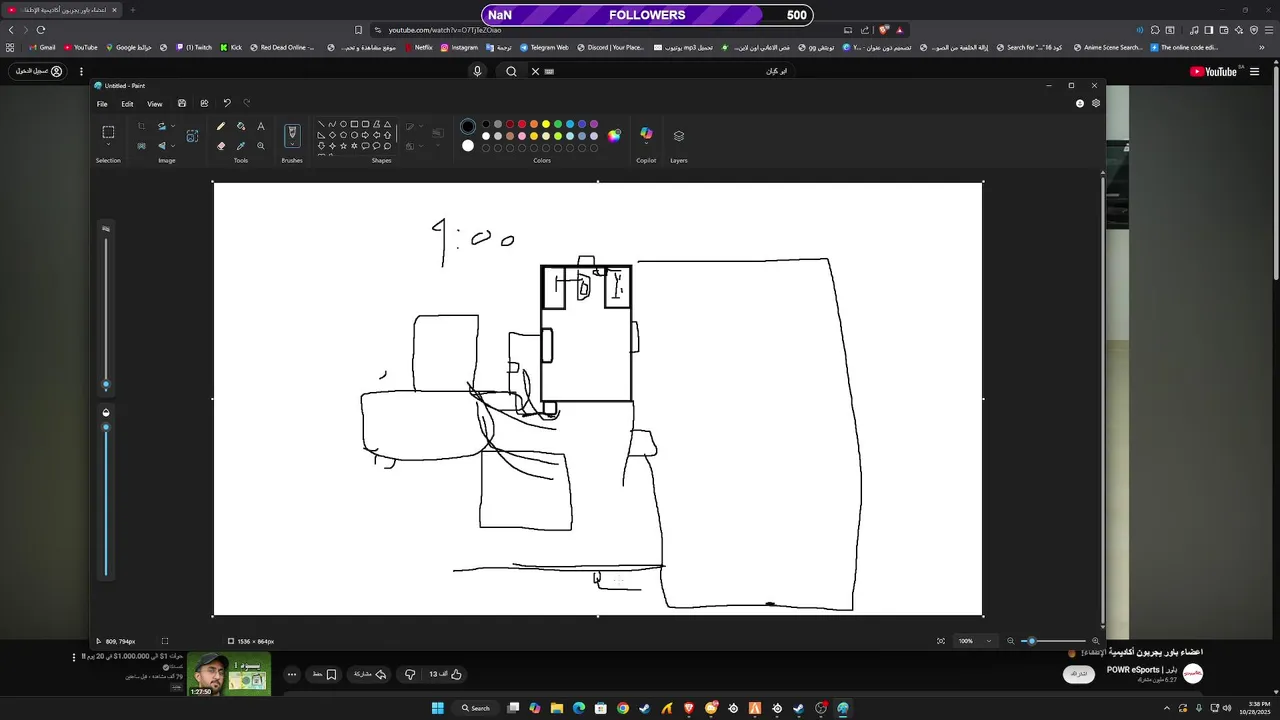The image size is (1280, 720).
Task: Expand the Flip options dropdown
Action: pos(173,146)
